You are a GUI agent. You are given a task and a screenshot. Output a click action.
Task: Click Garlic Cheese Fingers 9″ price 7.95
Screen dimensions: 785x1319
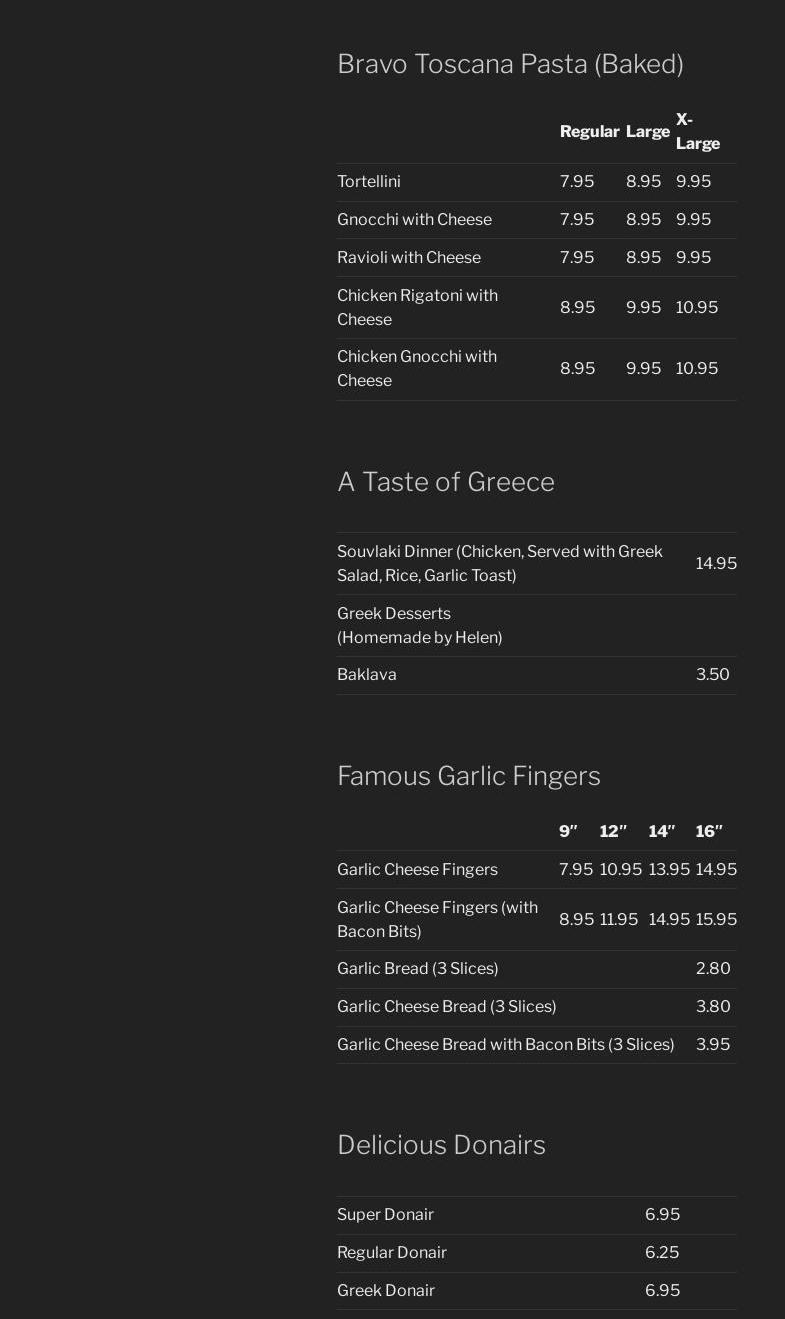point(576,870)
